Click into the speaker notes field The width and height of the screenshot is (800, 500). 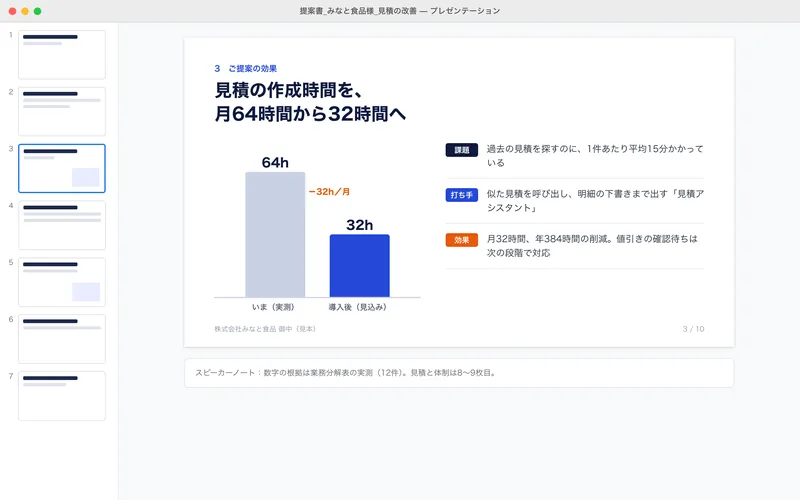coord(459,373)
